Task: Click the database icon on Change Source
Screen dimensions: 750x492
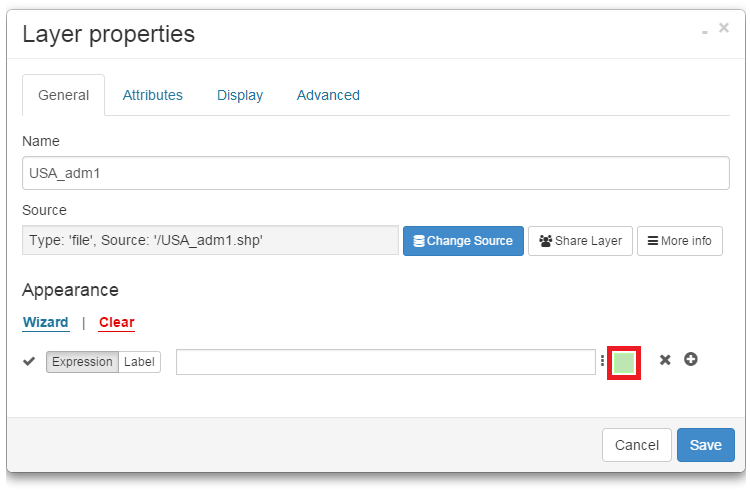Action: click(x=419, y=241)
